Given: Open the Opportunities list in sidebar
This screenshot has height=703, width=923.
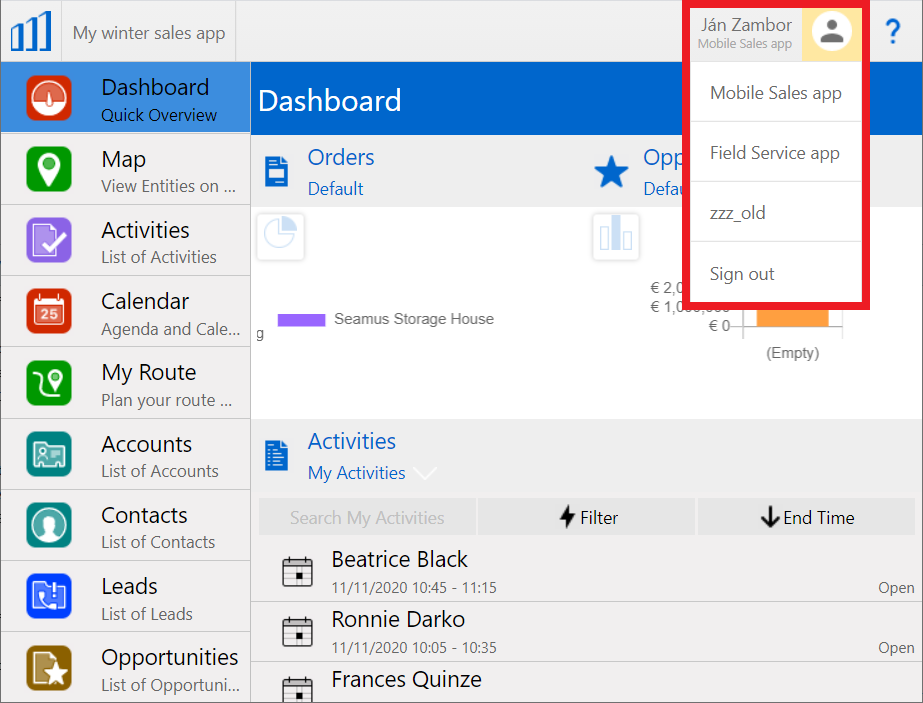Looking at the screenshot, I should click(168, 668).
